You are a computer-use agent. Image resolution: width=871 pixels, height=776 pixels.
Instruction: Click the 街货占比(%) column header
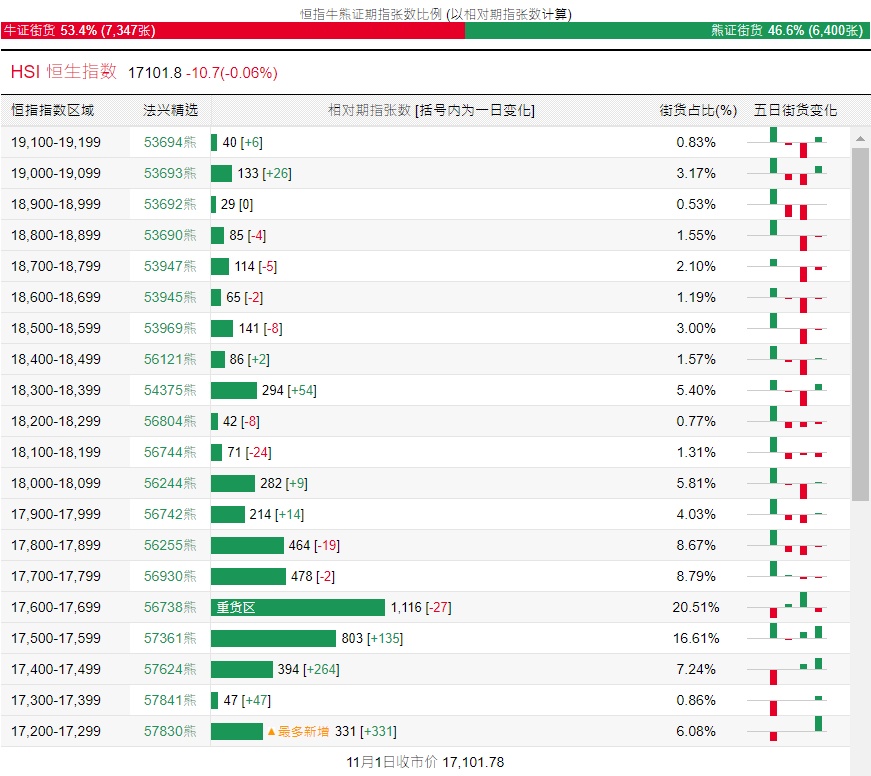tap(698, 110)
